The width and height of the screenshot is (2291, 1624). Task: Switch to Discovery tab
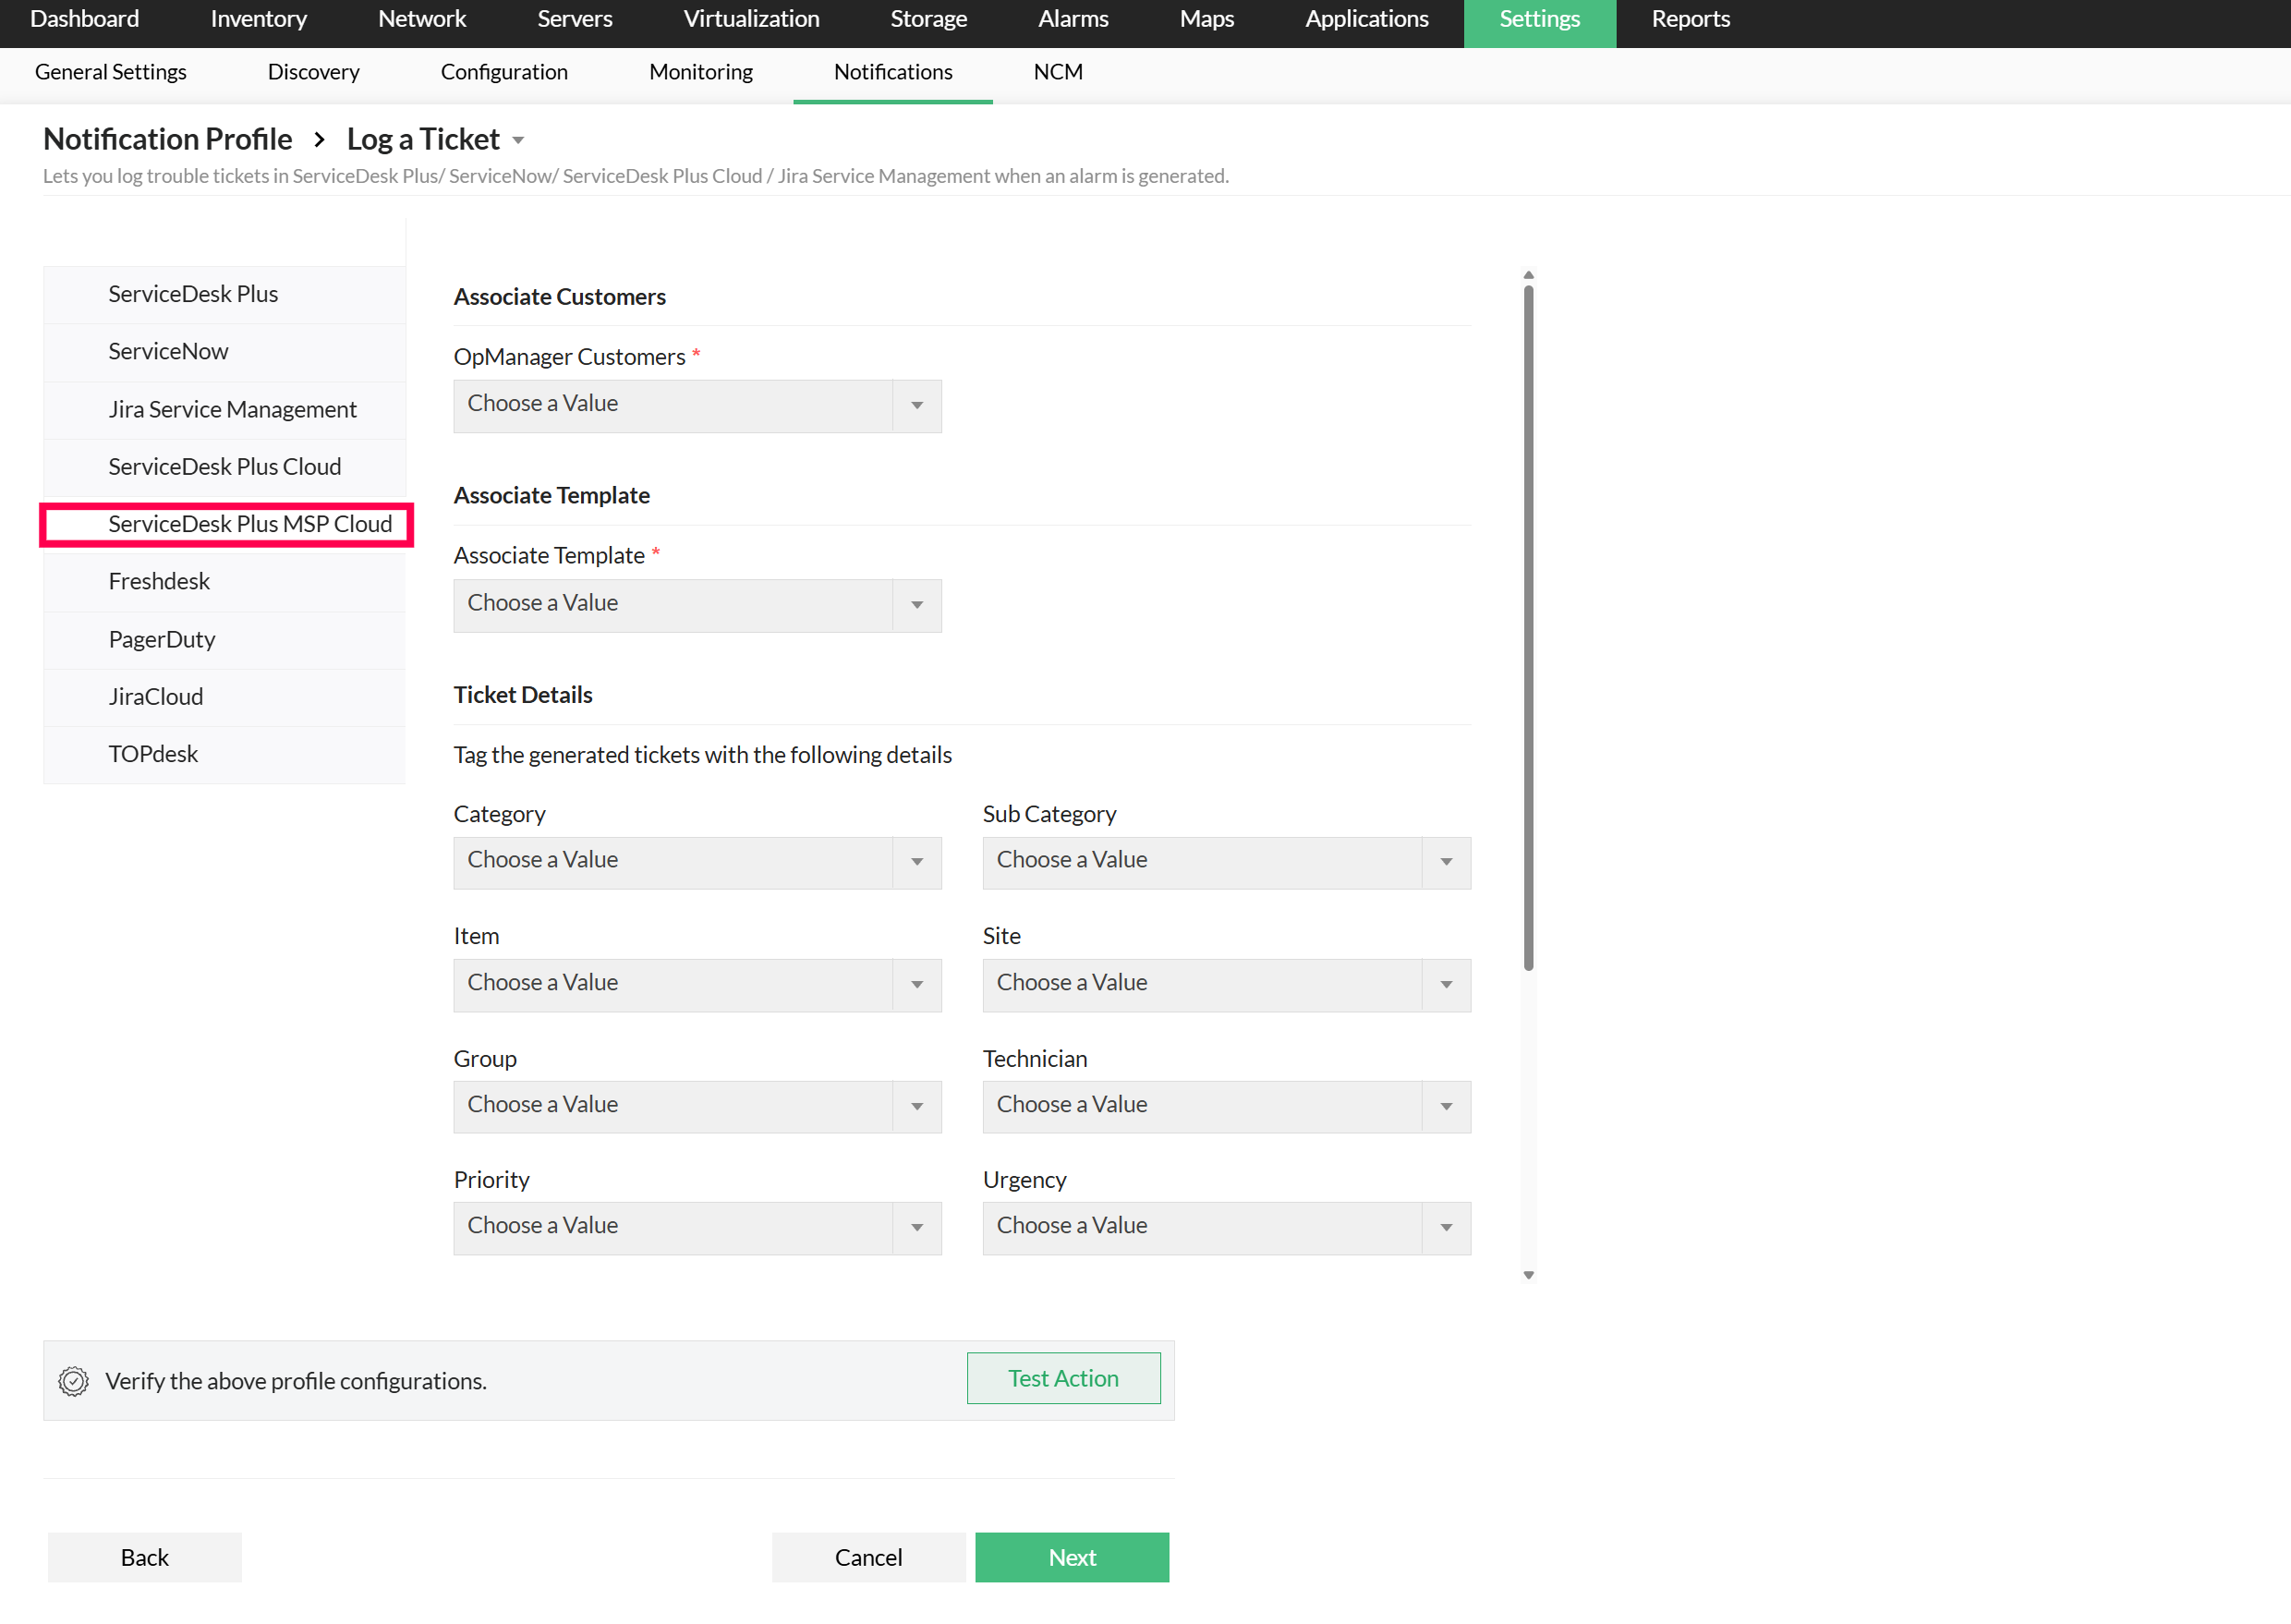coord(314,72)
